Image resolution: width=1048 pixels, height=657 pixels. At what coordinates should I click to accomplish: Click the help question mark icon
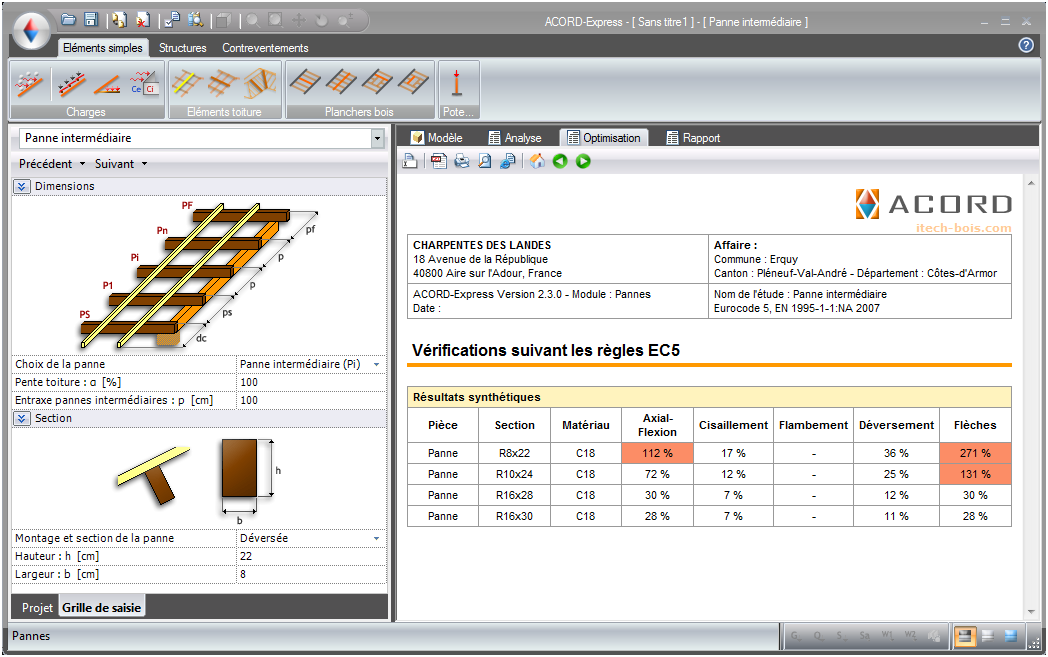(x=1025, y=45)
